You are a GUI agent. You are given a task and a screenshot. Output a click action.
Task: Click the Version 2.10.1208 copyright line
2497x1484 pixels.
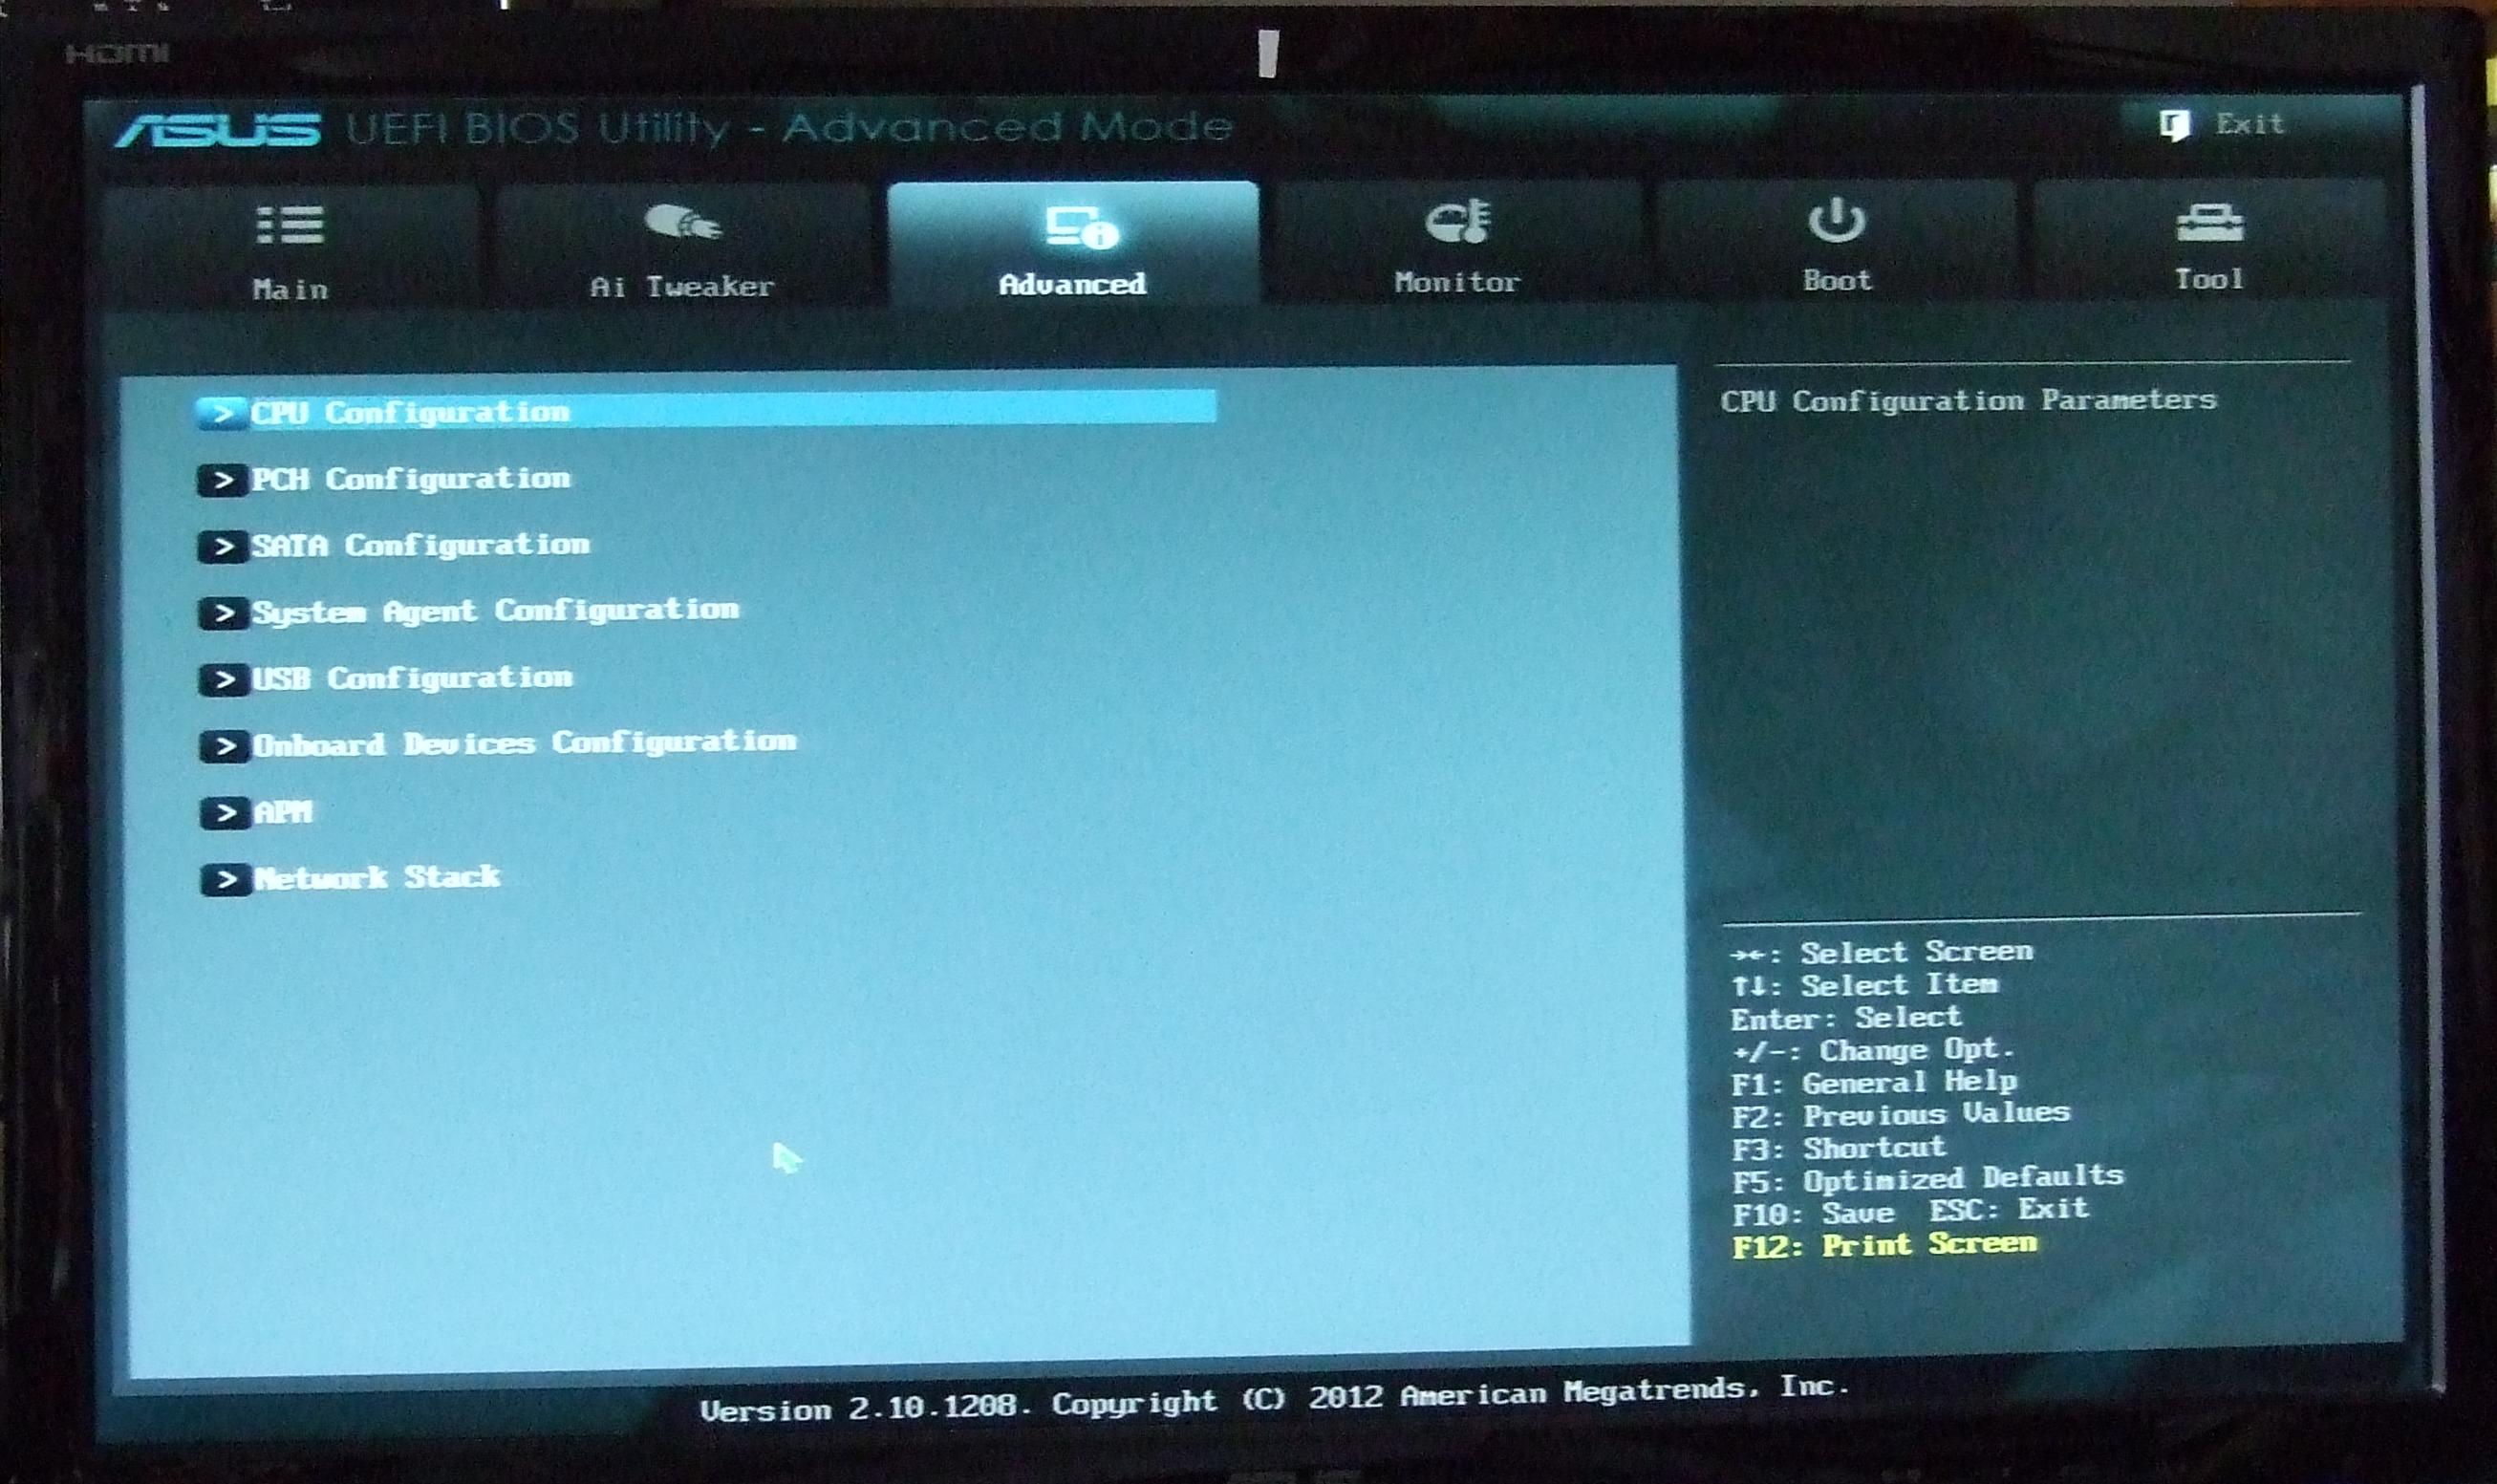coord(1274,1399)
